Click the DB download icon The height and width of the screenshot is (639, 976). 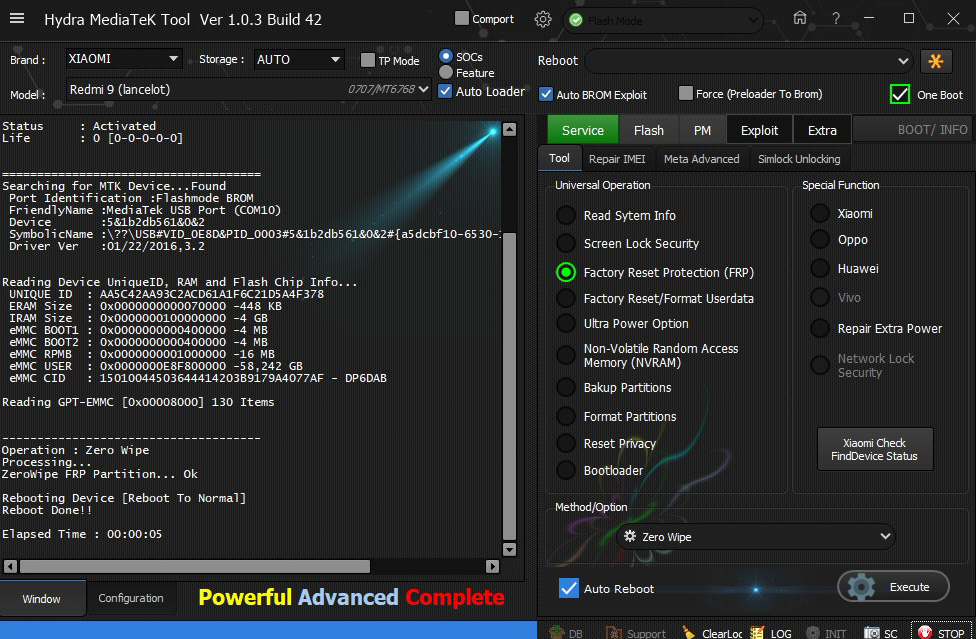point(557,632)
